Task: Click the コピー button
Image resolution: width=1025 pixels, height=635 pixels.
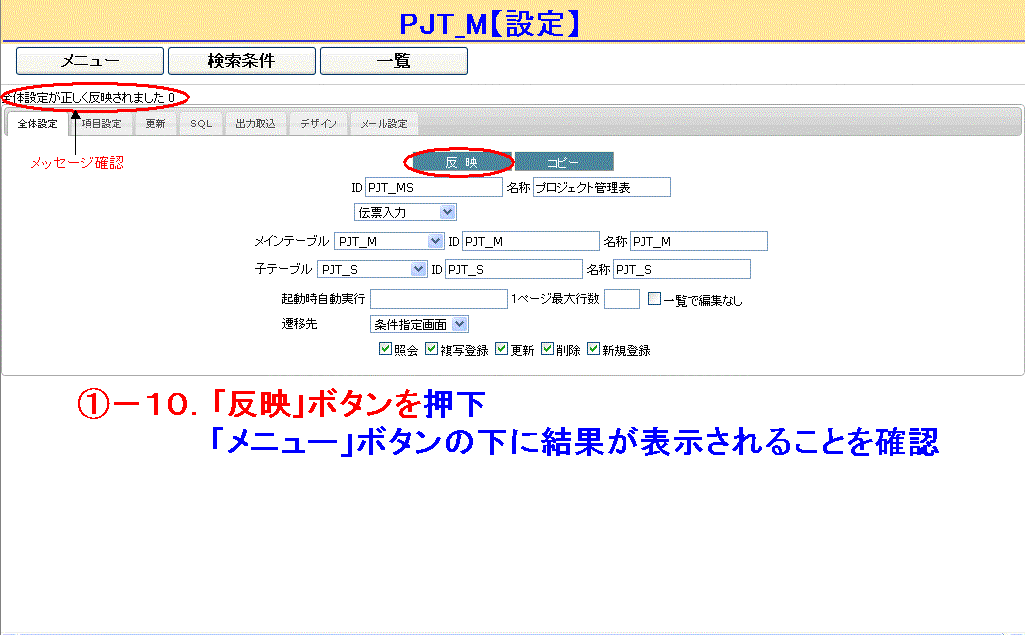Action: point(564,162)
